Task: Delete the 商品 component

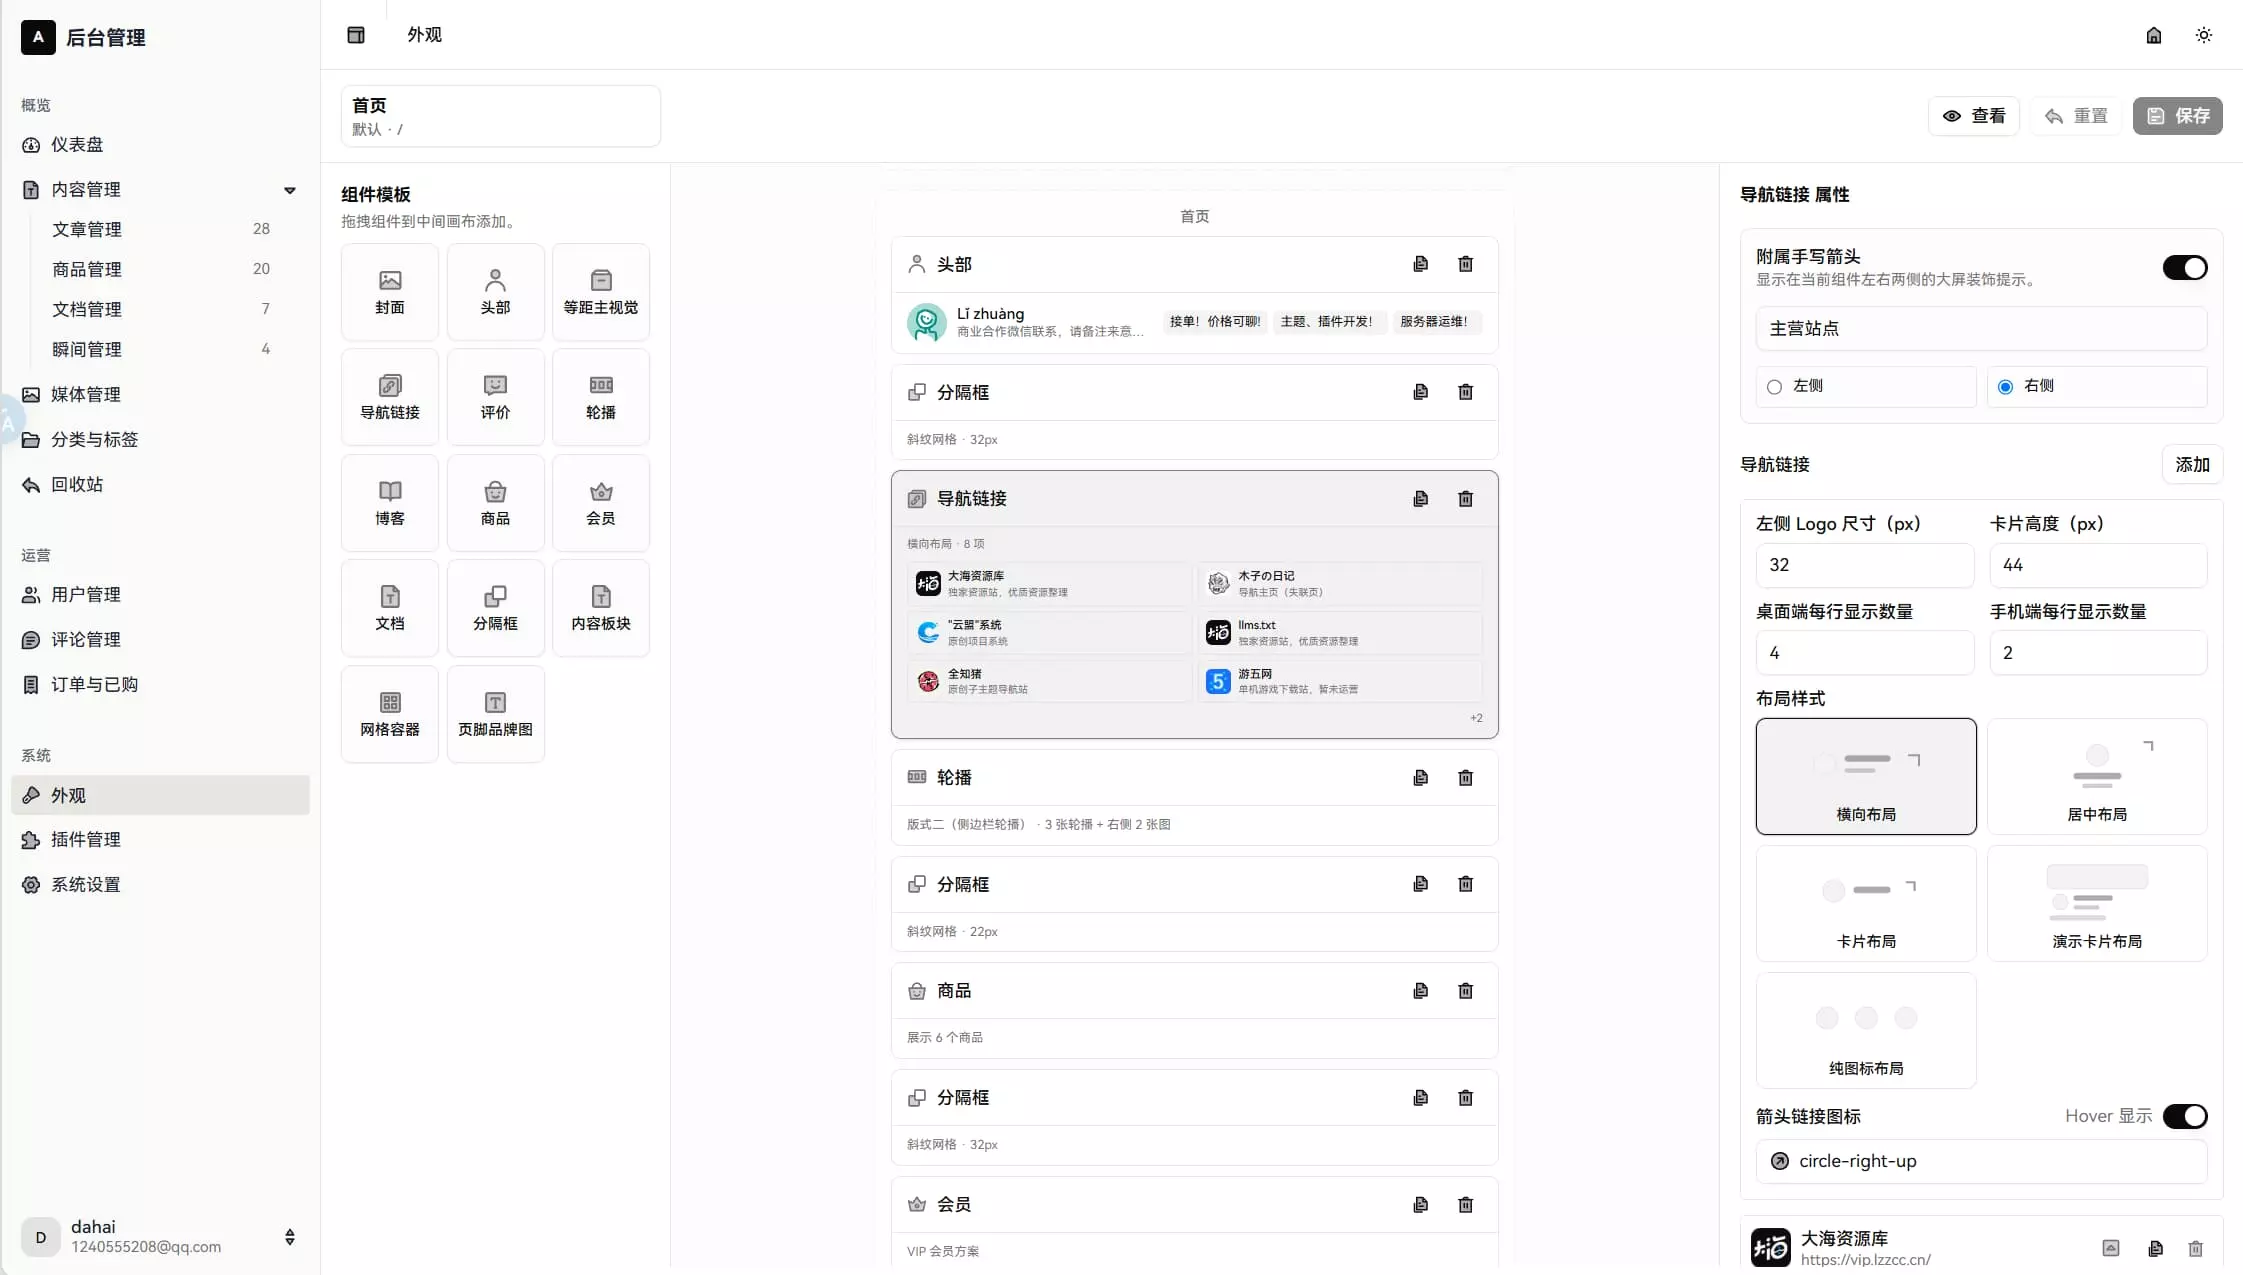Action: click(1465, 991)
